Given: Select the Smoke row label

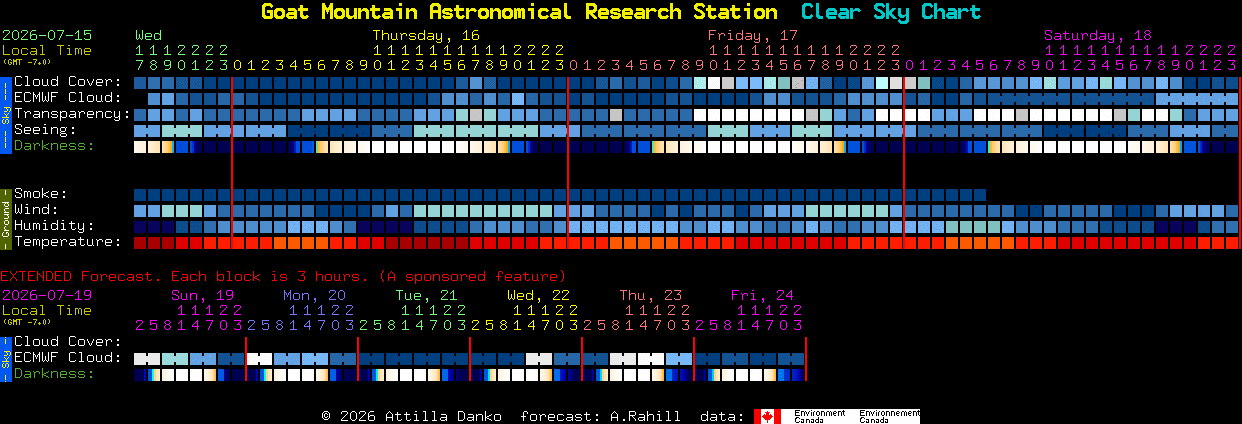Looking at the screenshot, I should coord(41,194).
